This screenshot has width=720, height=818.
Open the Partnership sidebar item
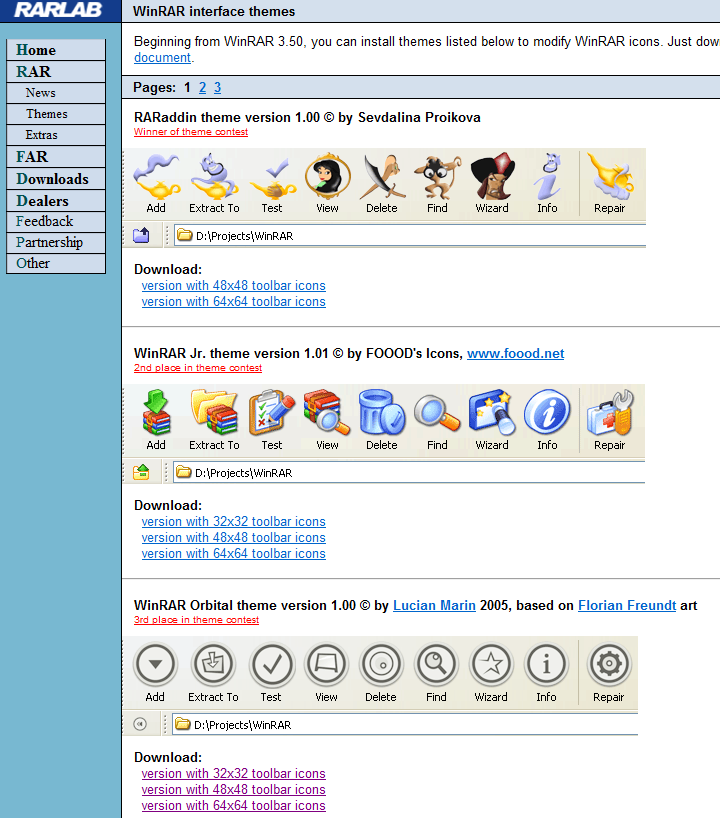[56, 243]
